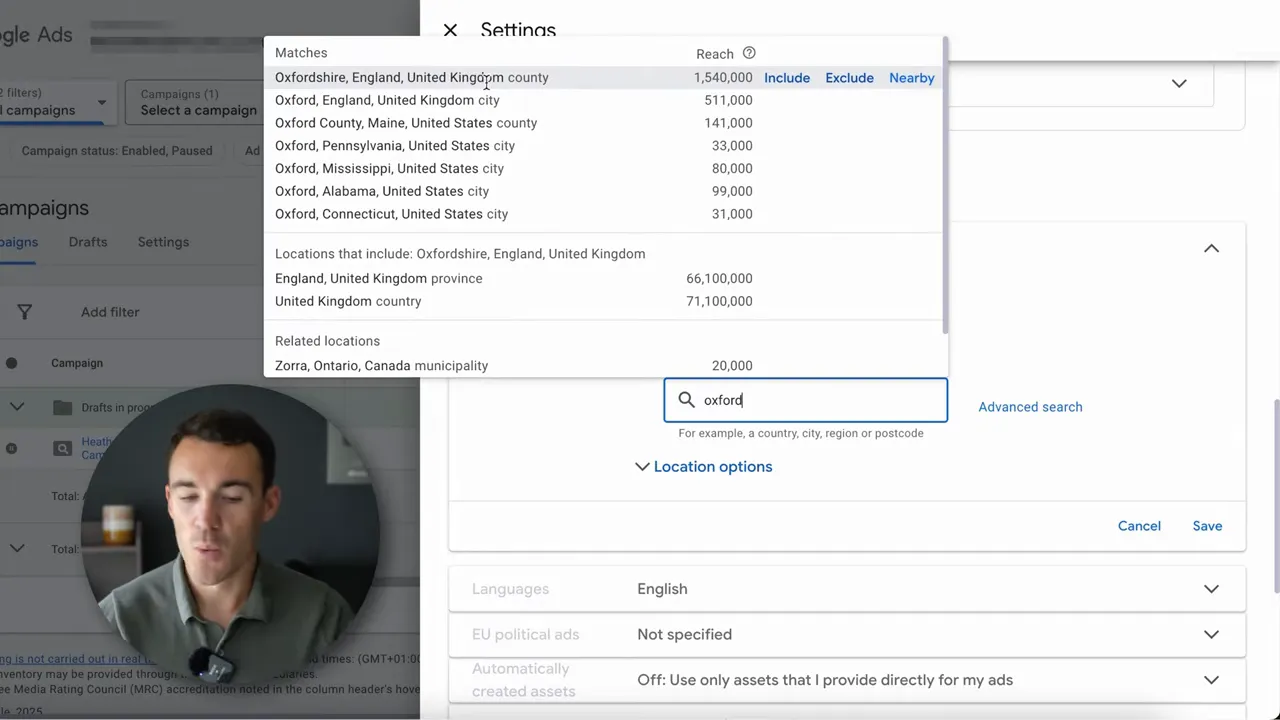Click the Drafts in progress folder icon
The width and height of the screenshot is (1280, 720).
click(x=62, y=407)
